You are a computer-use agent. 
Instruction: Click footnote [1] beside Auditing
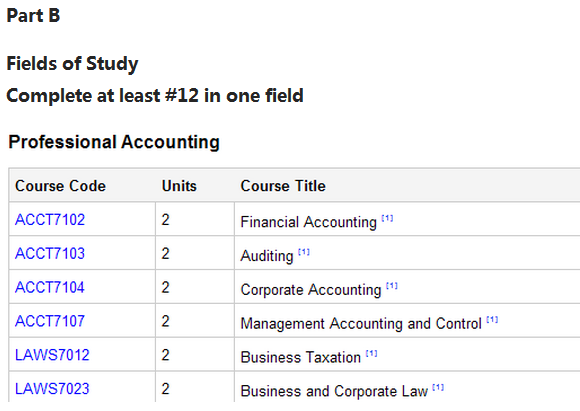coord(304,252)
